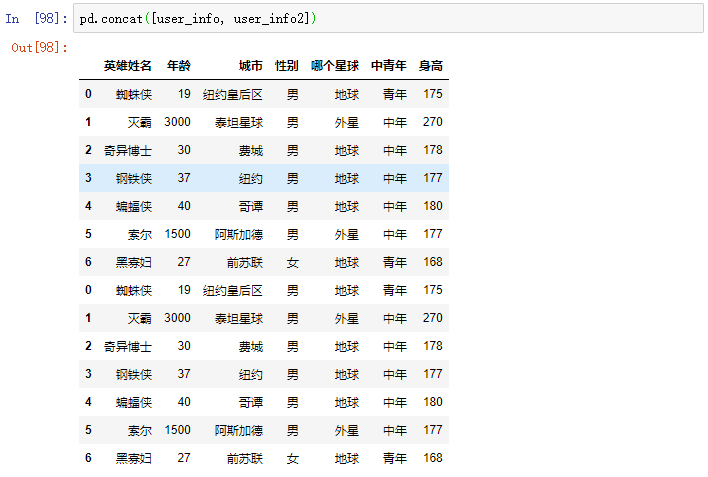Select the second occurrence of height 180
The image size is (708, 477).
[433, 402]
